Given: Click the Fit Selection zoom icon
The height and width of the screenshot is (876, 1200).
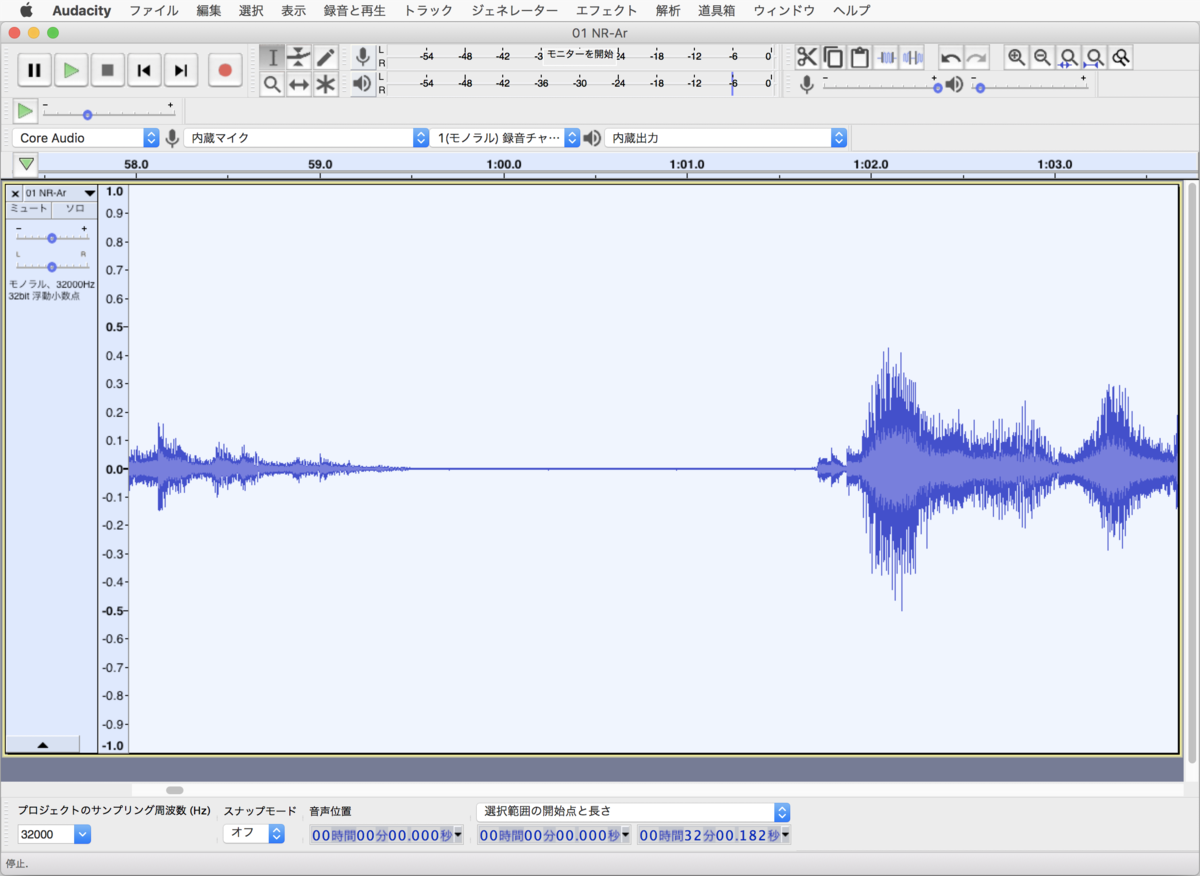Looking at the screenshot, I should pyautogui.click(x=1069, y=58).
